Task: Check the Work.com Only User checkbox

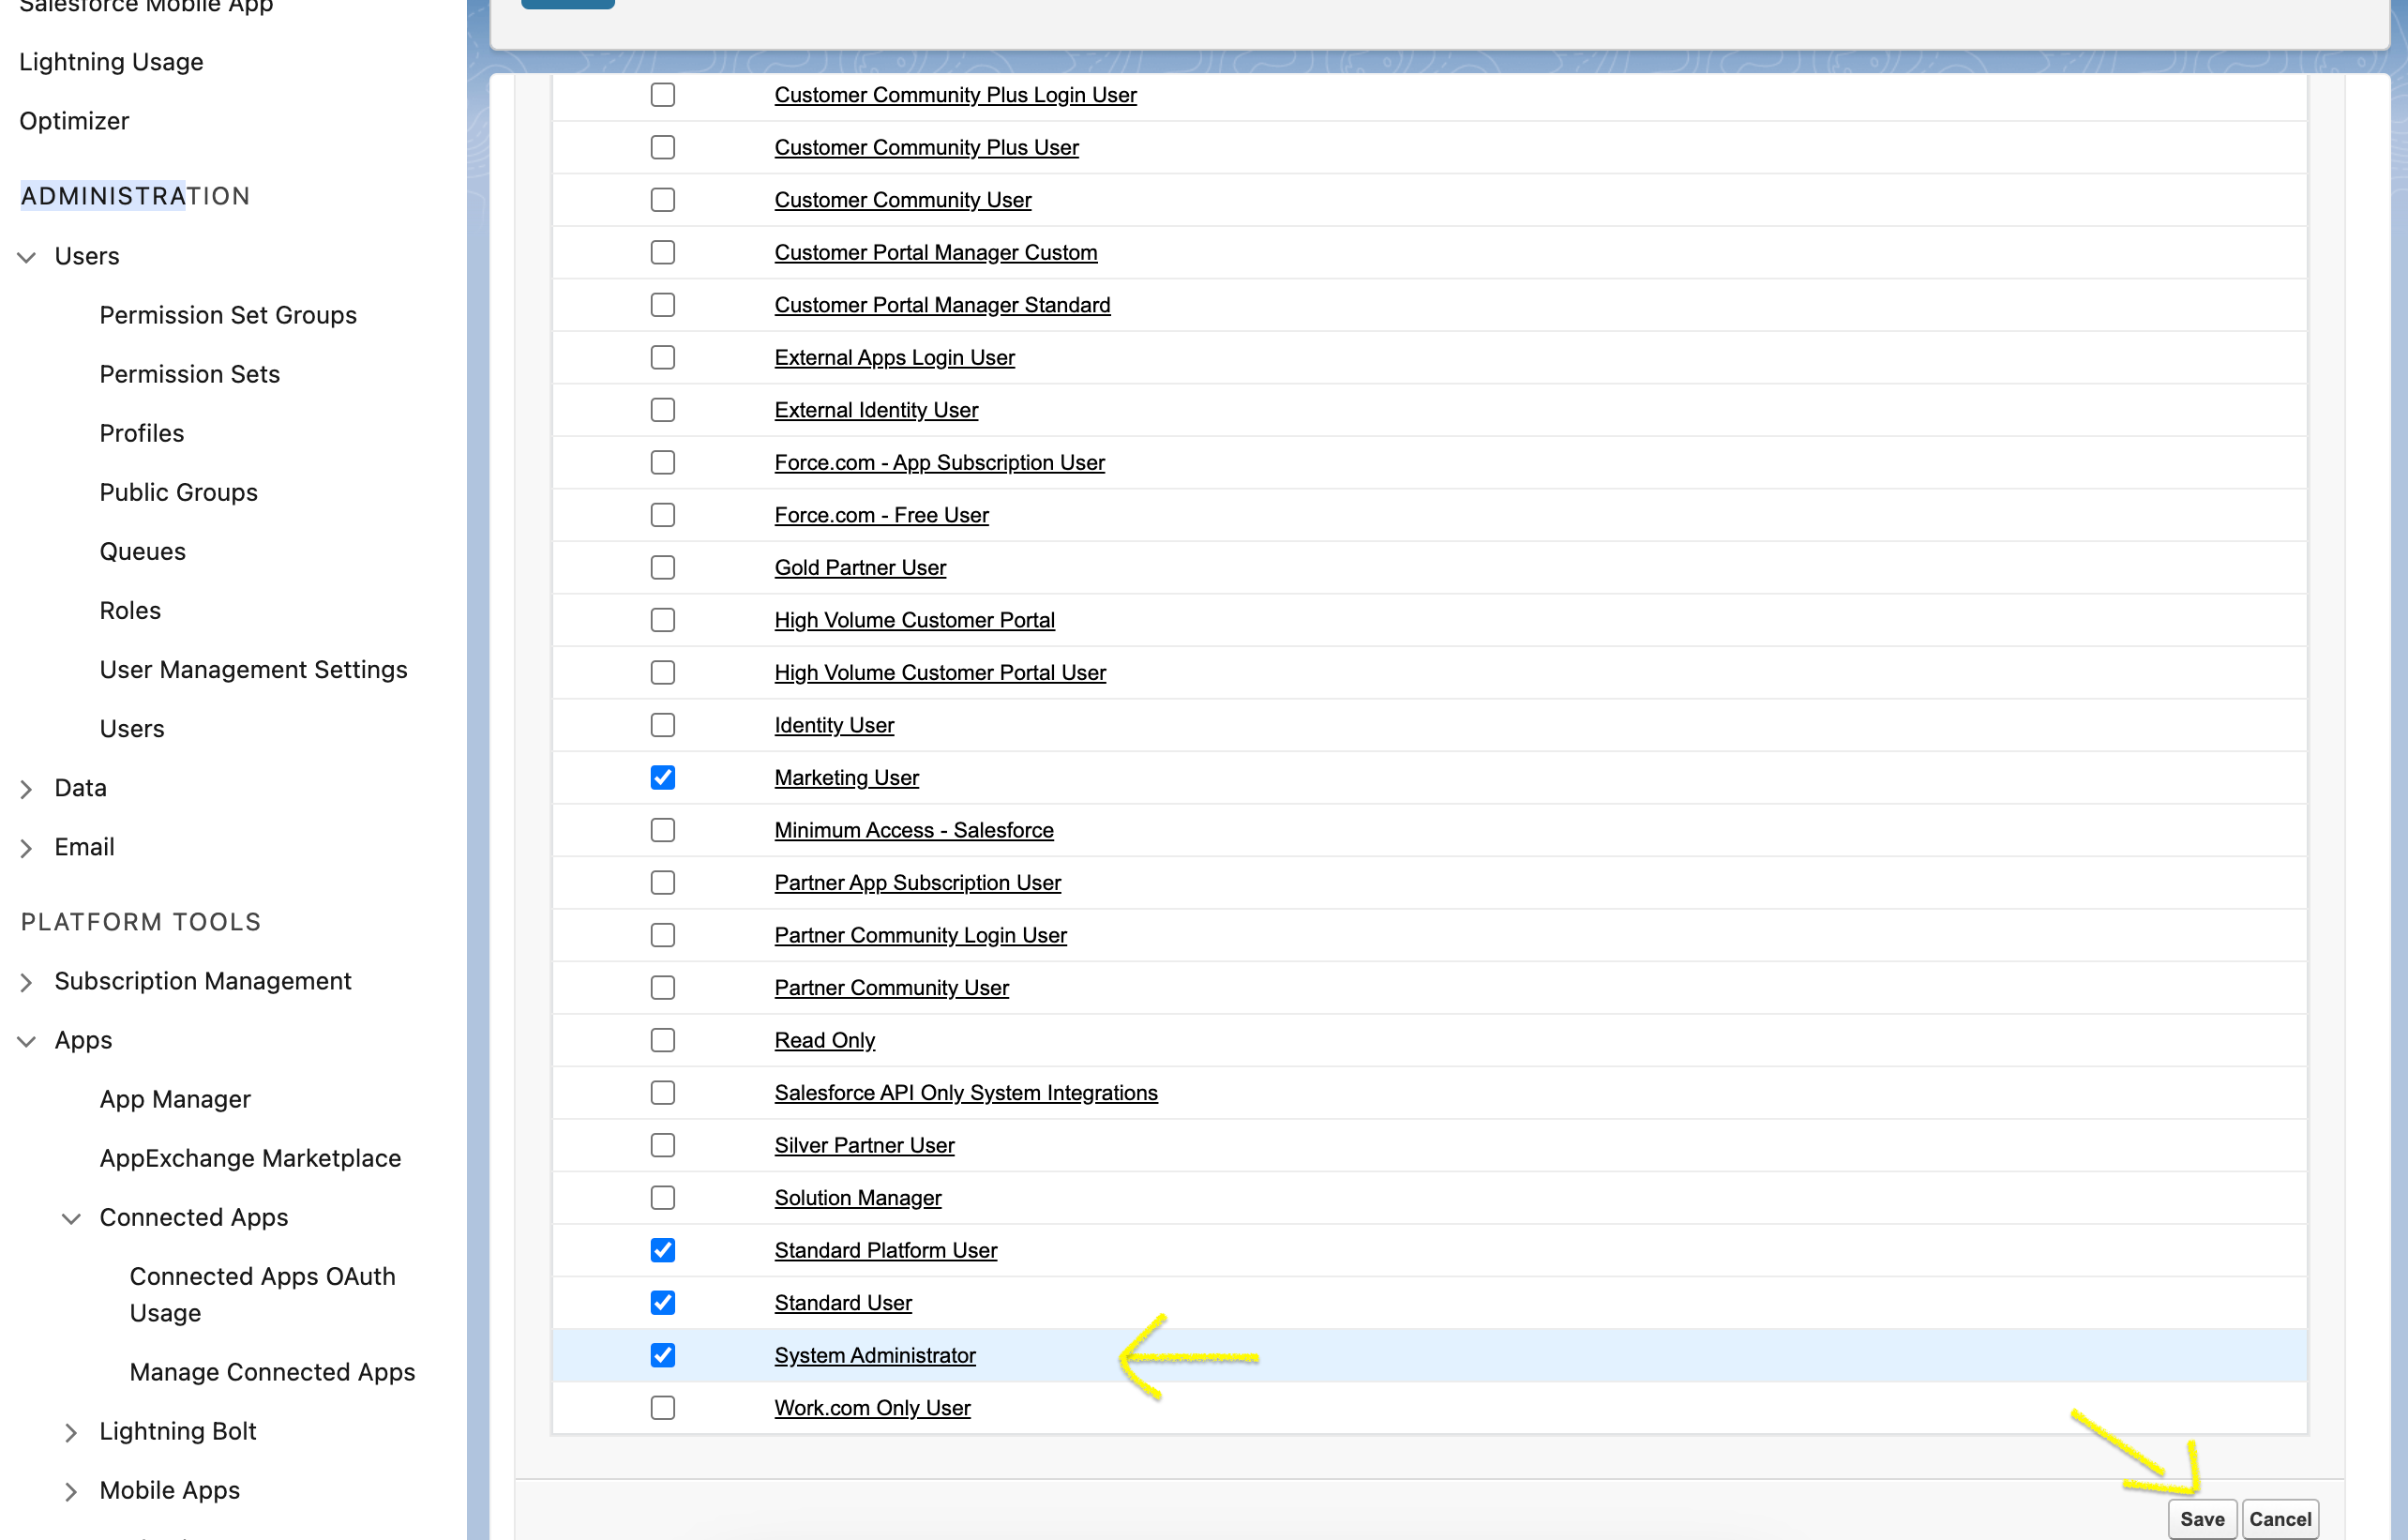Action: click(663, 1408)
